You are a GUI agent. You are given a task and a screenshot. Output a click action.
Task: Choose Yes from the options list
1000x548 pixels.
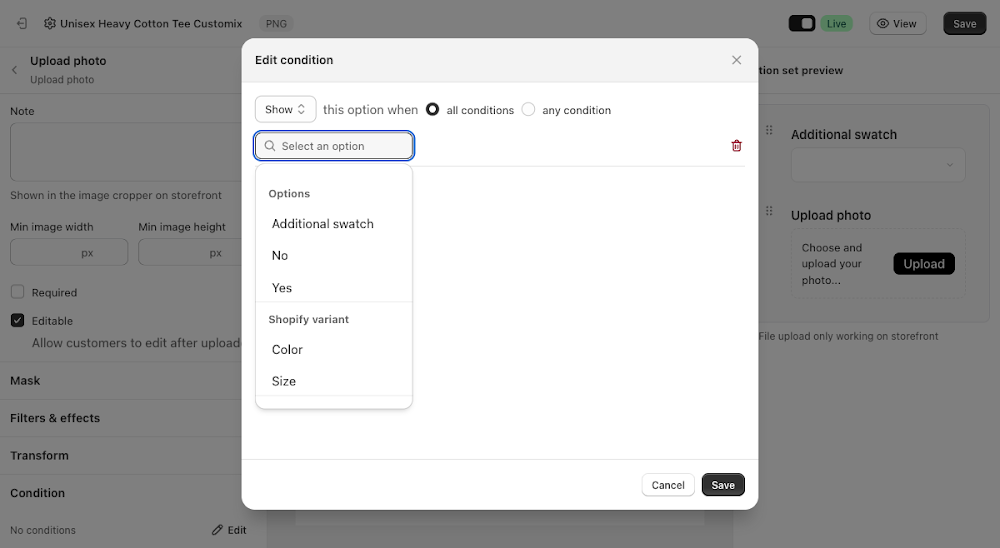pos(334,288)
